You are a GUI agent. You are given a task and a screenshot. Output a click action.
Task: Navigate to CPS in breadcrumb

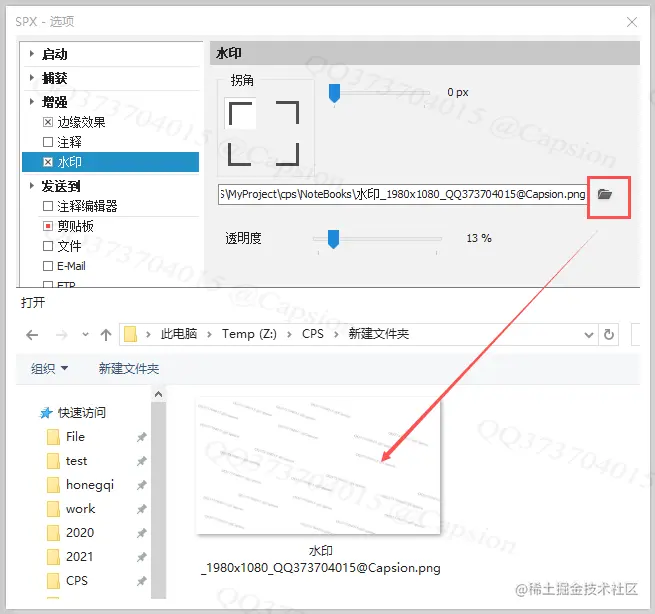(x=313, y=334)
